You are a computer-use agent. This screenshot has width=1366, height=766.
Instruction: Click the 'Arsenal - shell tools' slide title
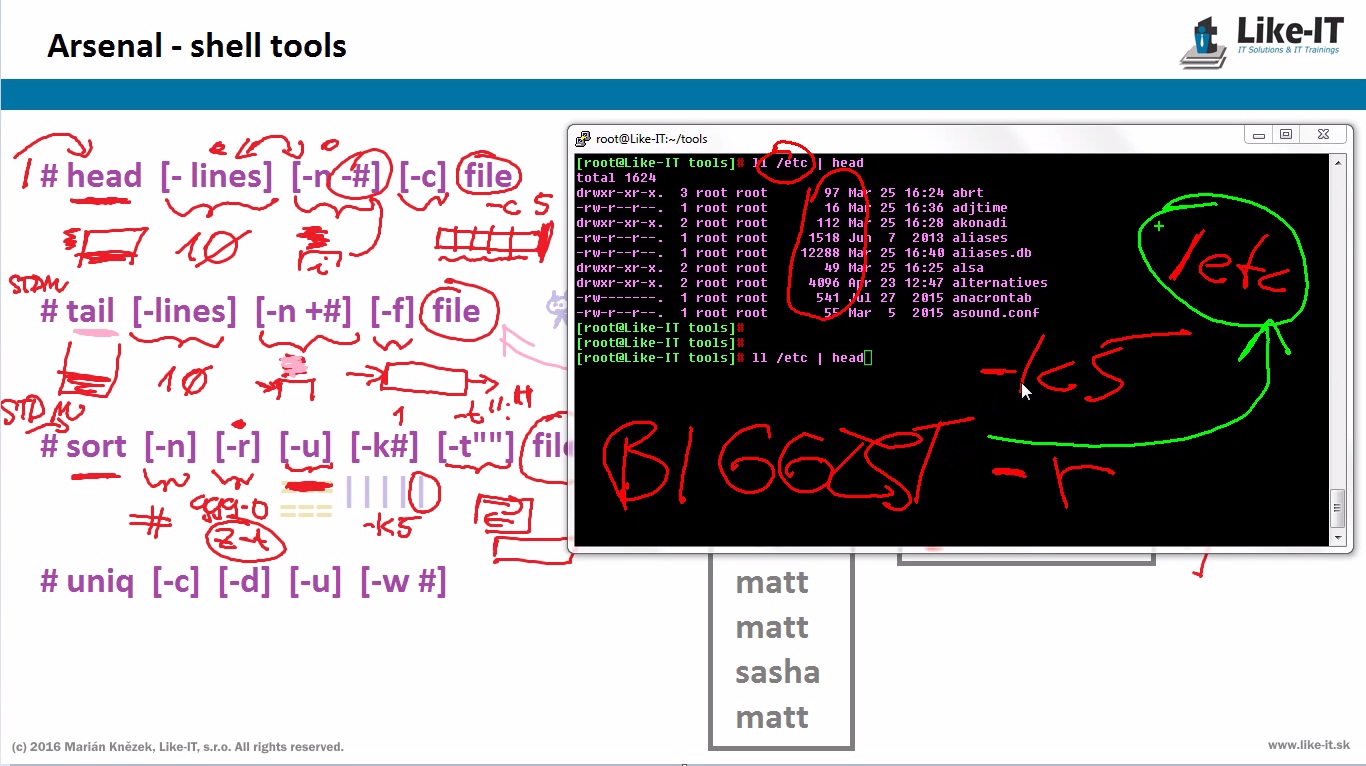(x=197, y=46)
